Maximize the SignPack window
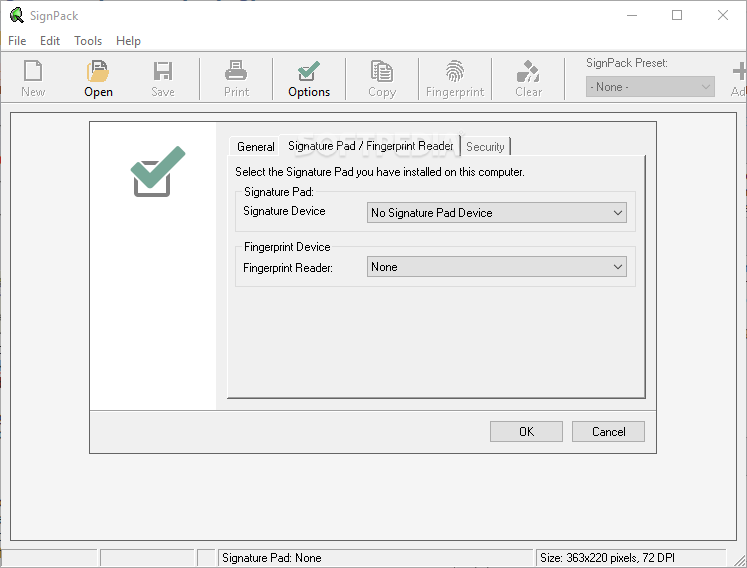 click(676, 15)
